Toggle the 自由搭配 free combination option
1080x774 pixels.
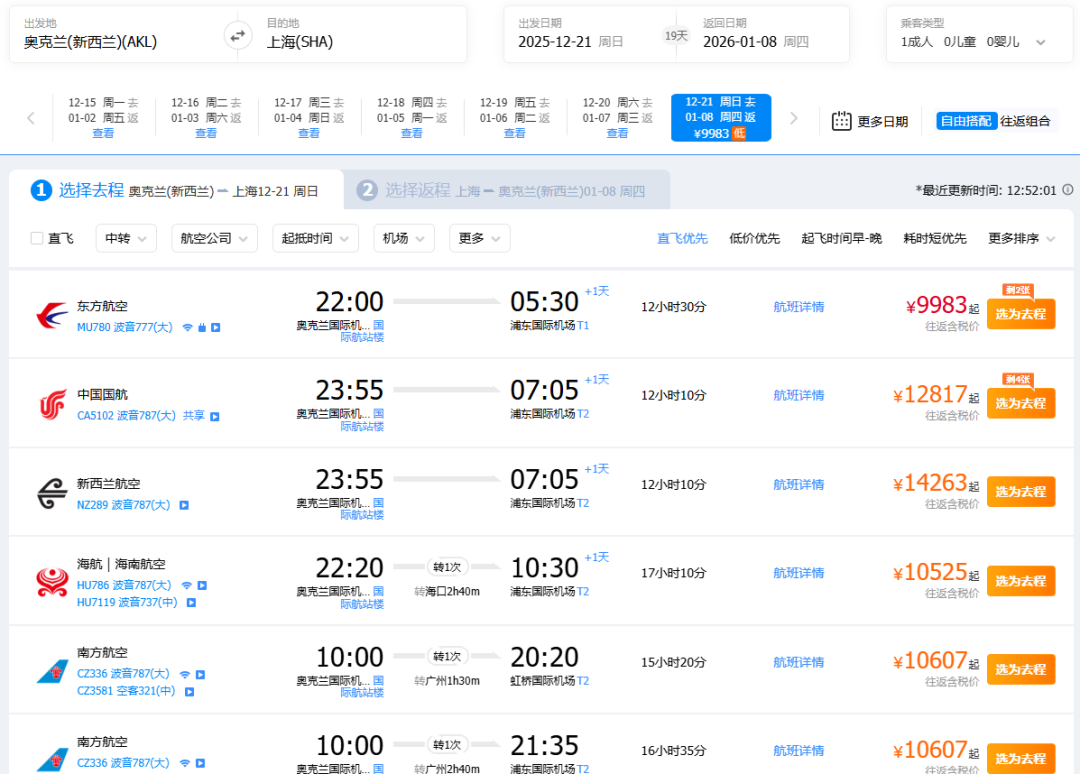pos(965,121)
